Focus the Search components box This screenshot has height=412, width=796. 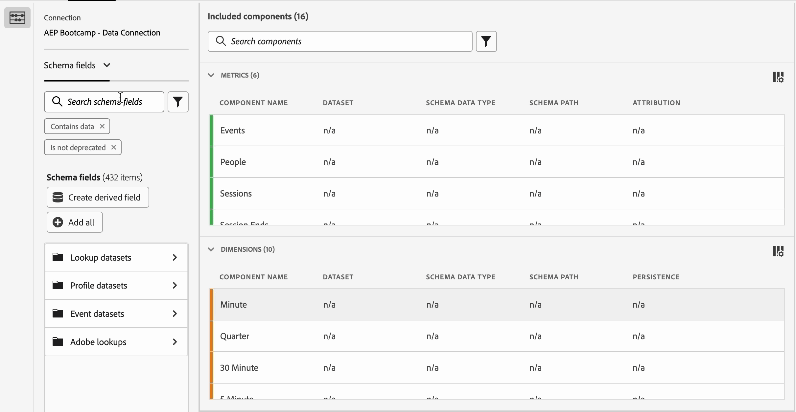click(x=340, y=42)
